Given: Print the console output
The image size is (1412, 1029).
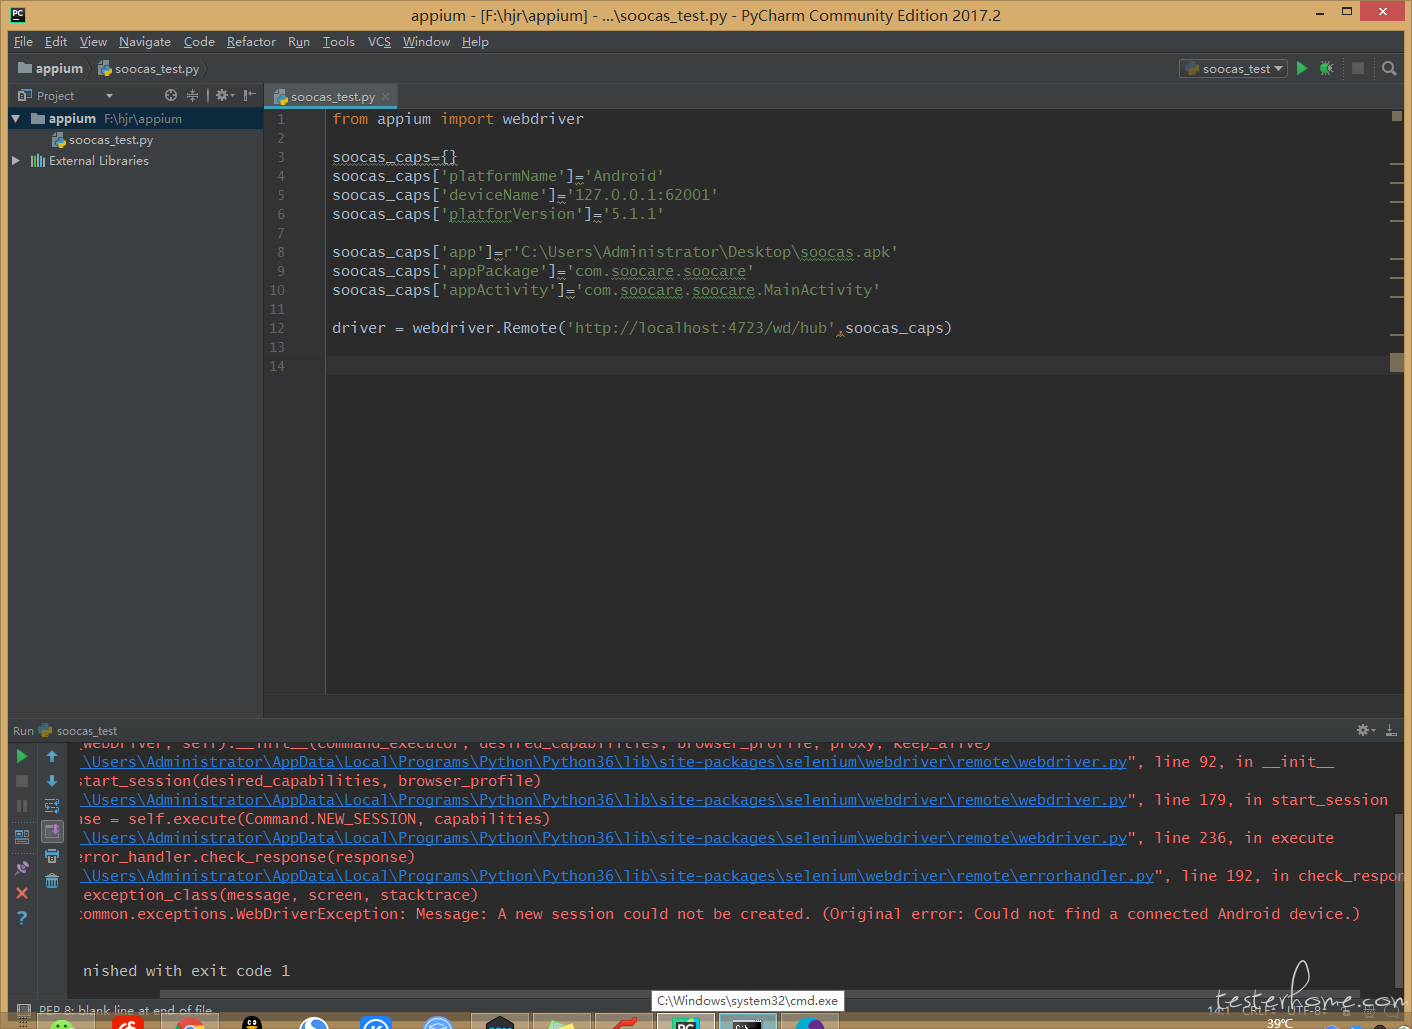Looking at the screenshot, I should [x=52, y=856].
